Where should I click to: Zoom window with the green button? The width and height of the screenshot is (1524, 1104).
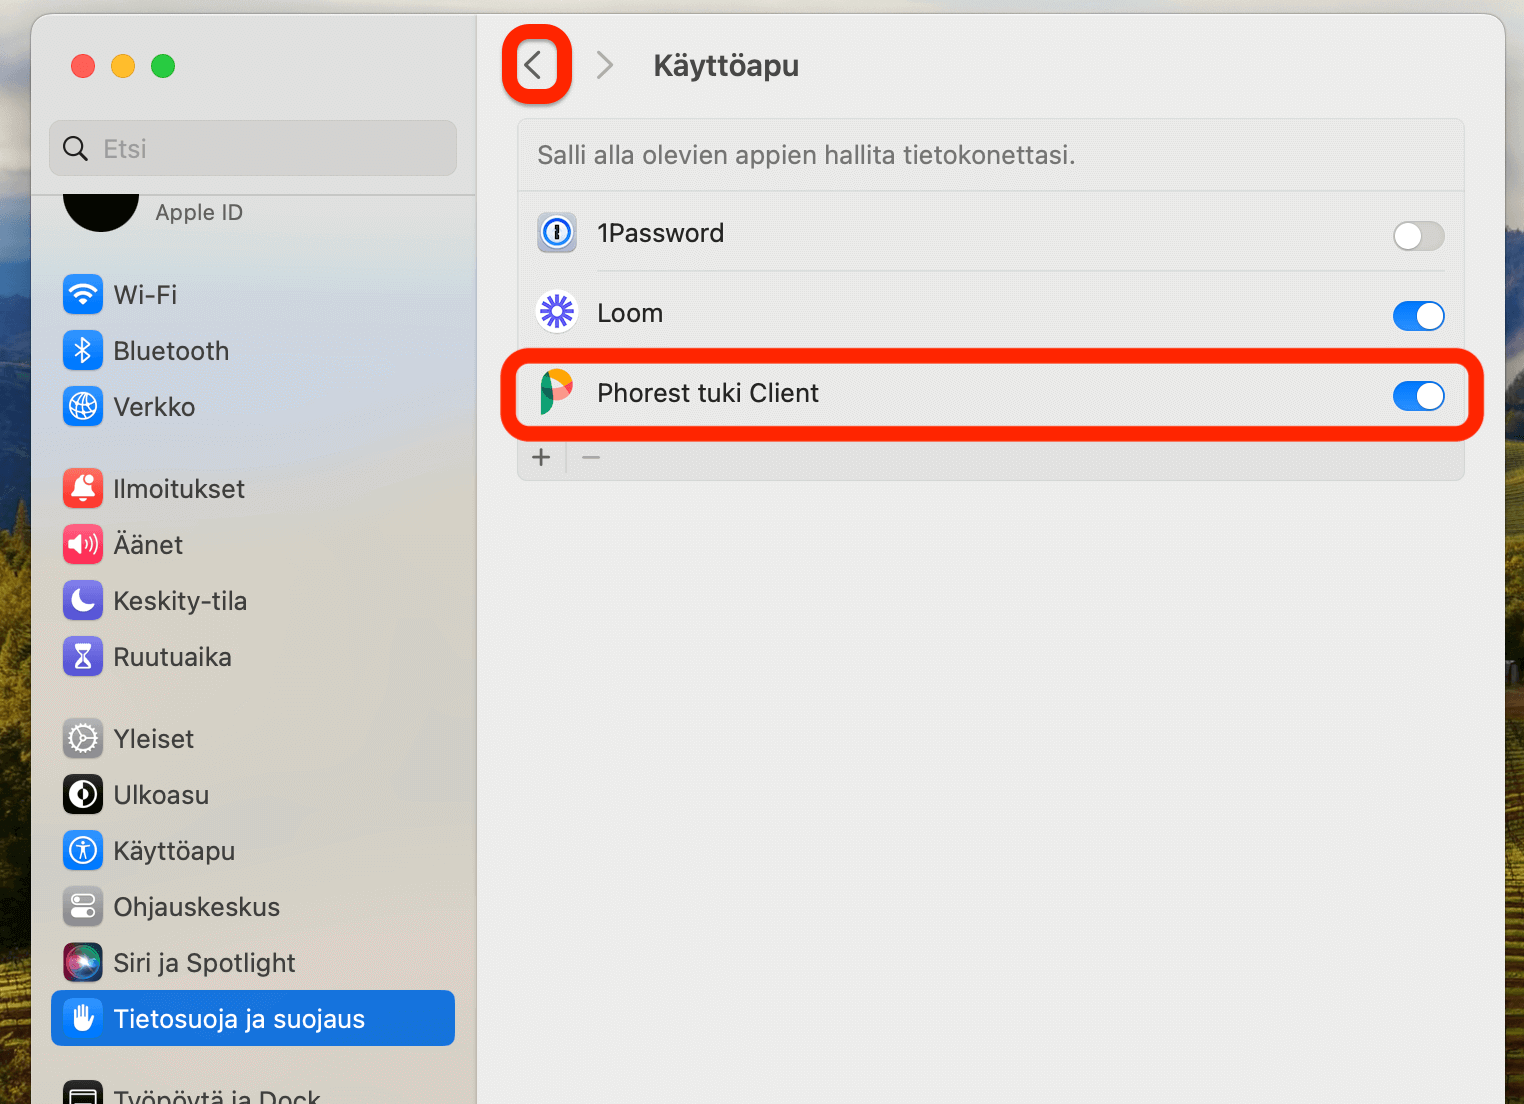[x=163, y=66]
